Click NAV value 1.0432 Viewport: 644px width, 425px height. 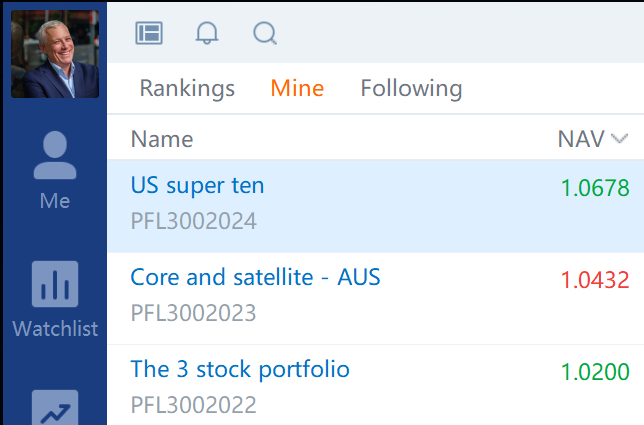(x=595, y=280)
